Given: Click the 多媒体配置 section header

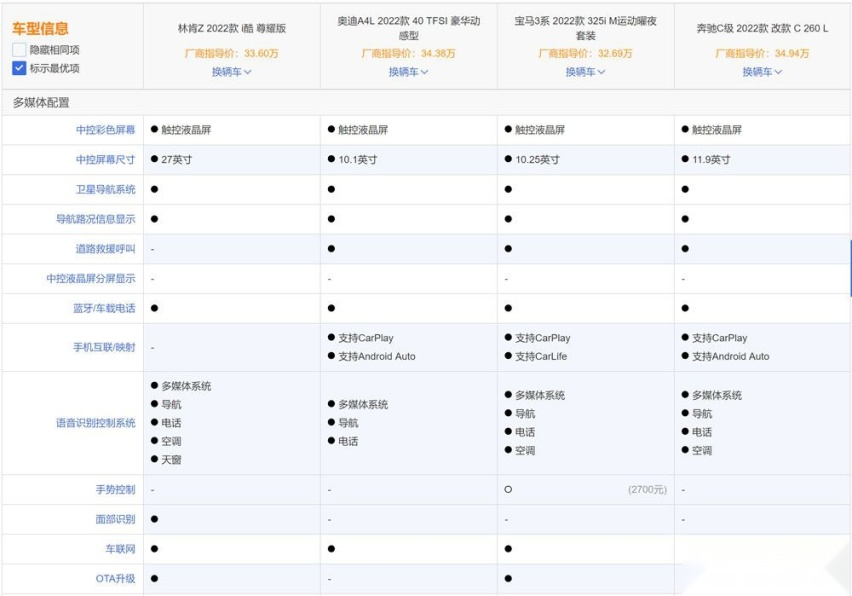Looking at the screenshot, I should [x=41, y=103].
